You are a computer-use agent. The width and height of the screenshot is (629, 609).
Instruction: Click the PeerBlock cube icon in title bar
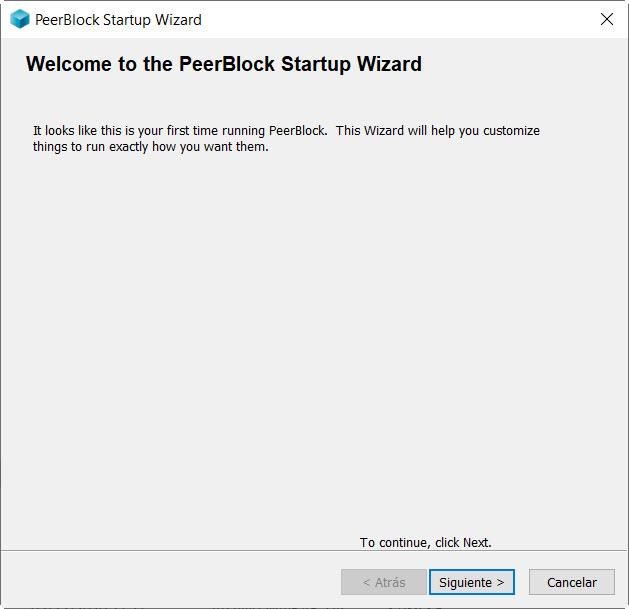pos(19,19)
